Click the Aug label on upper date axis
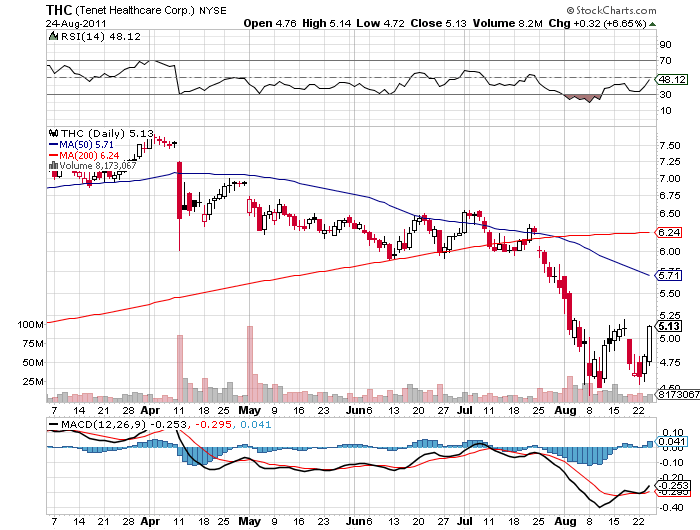 tap(565, 410)
